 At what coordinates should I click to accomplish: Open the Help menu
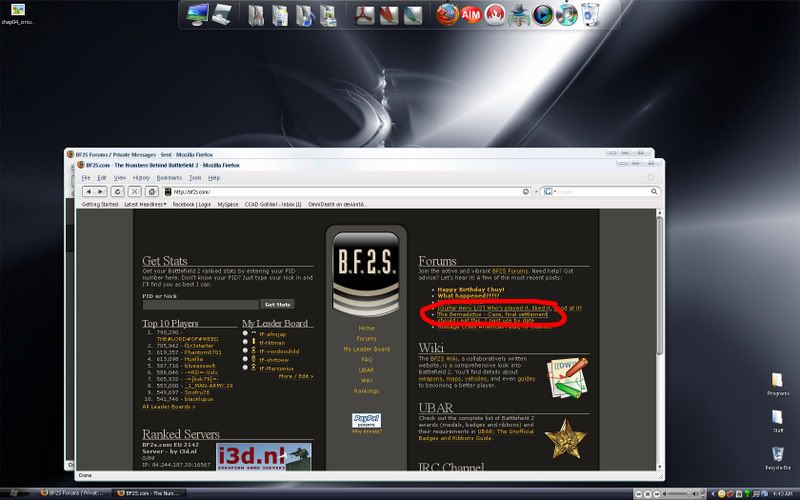pyautogui.click(x=214, y=178)
